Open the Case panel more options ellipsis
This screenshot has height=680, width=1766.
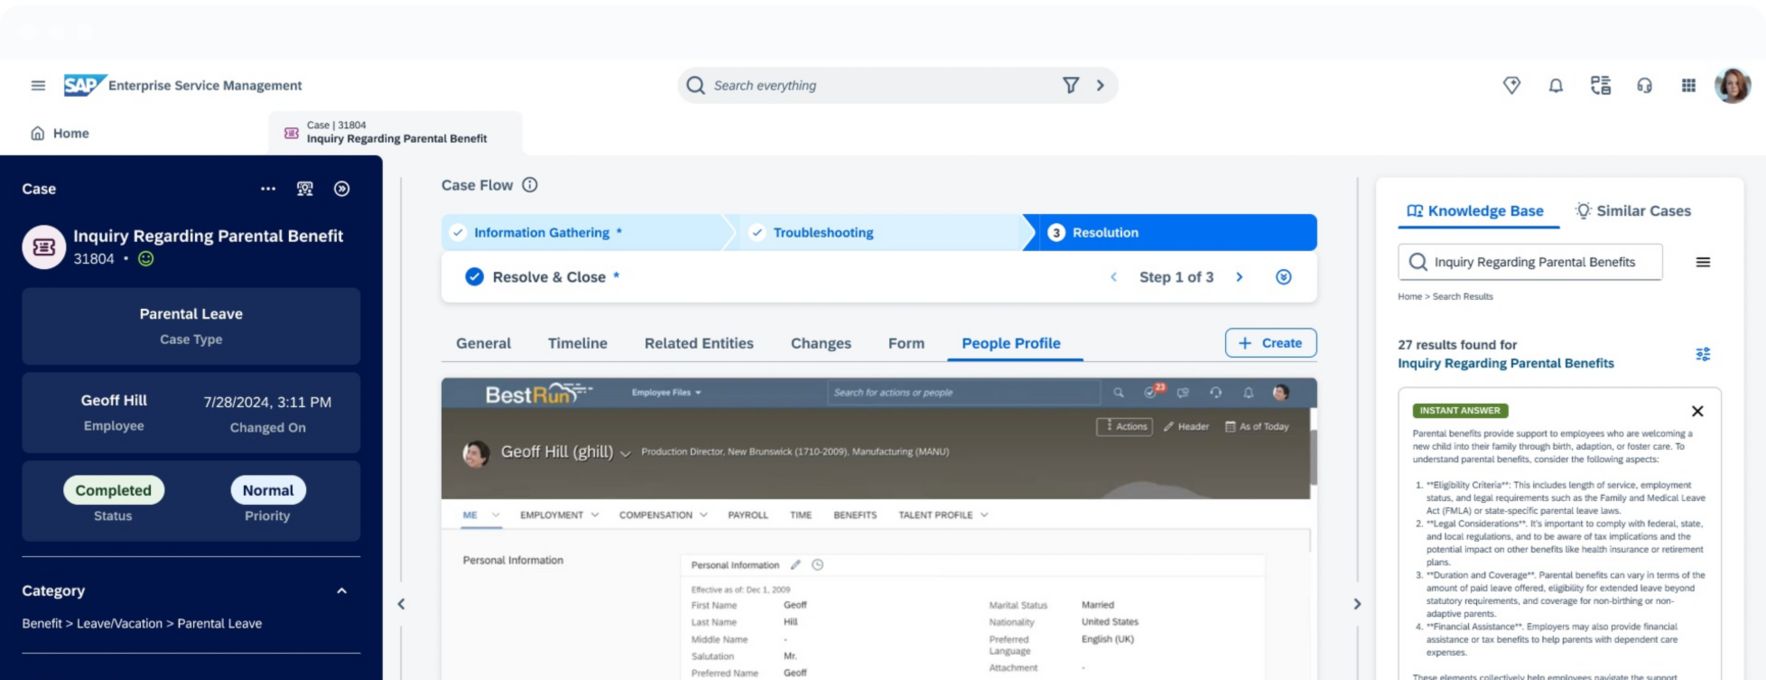[x=268, y=189]
